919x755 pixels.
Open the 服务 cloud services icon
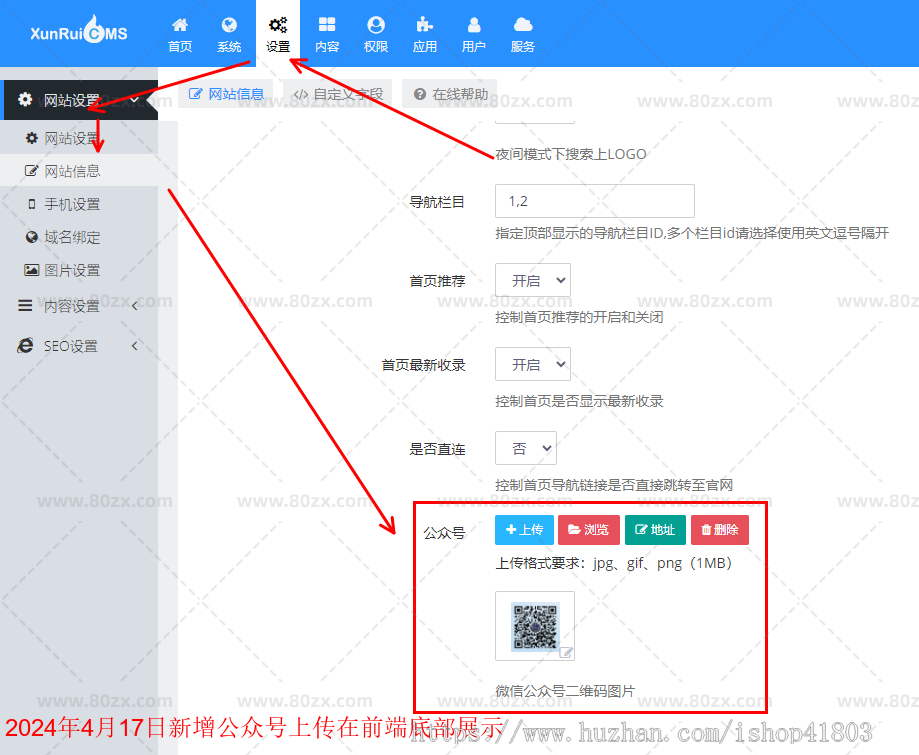521,32
